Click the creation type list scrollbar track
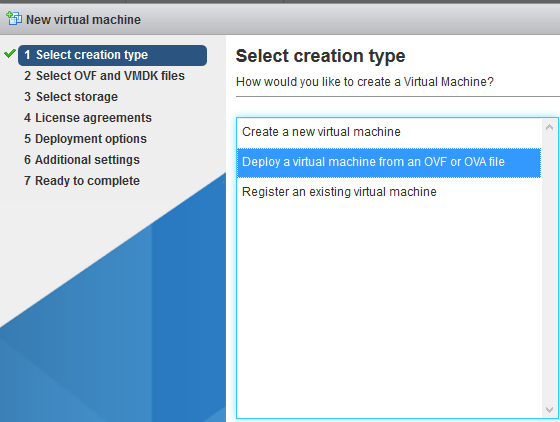Image resolution: width=560 pixels, height=422 pixels. pos(550,268)
